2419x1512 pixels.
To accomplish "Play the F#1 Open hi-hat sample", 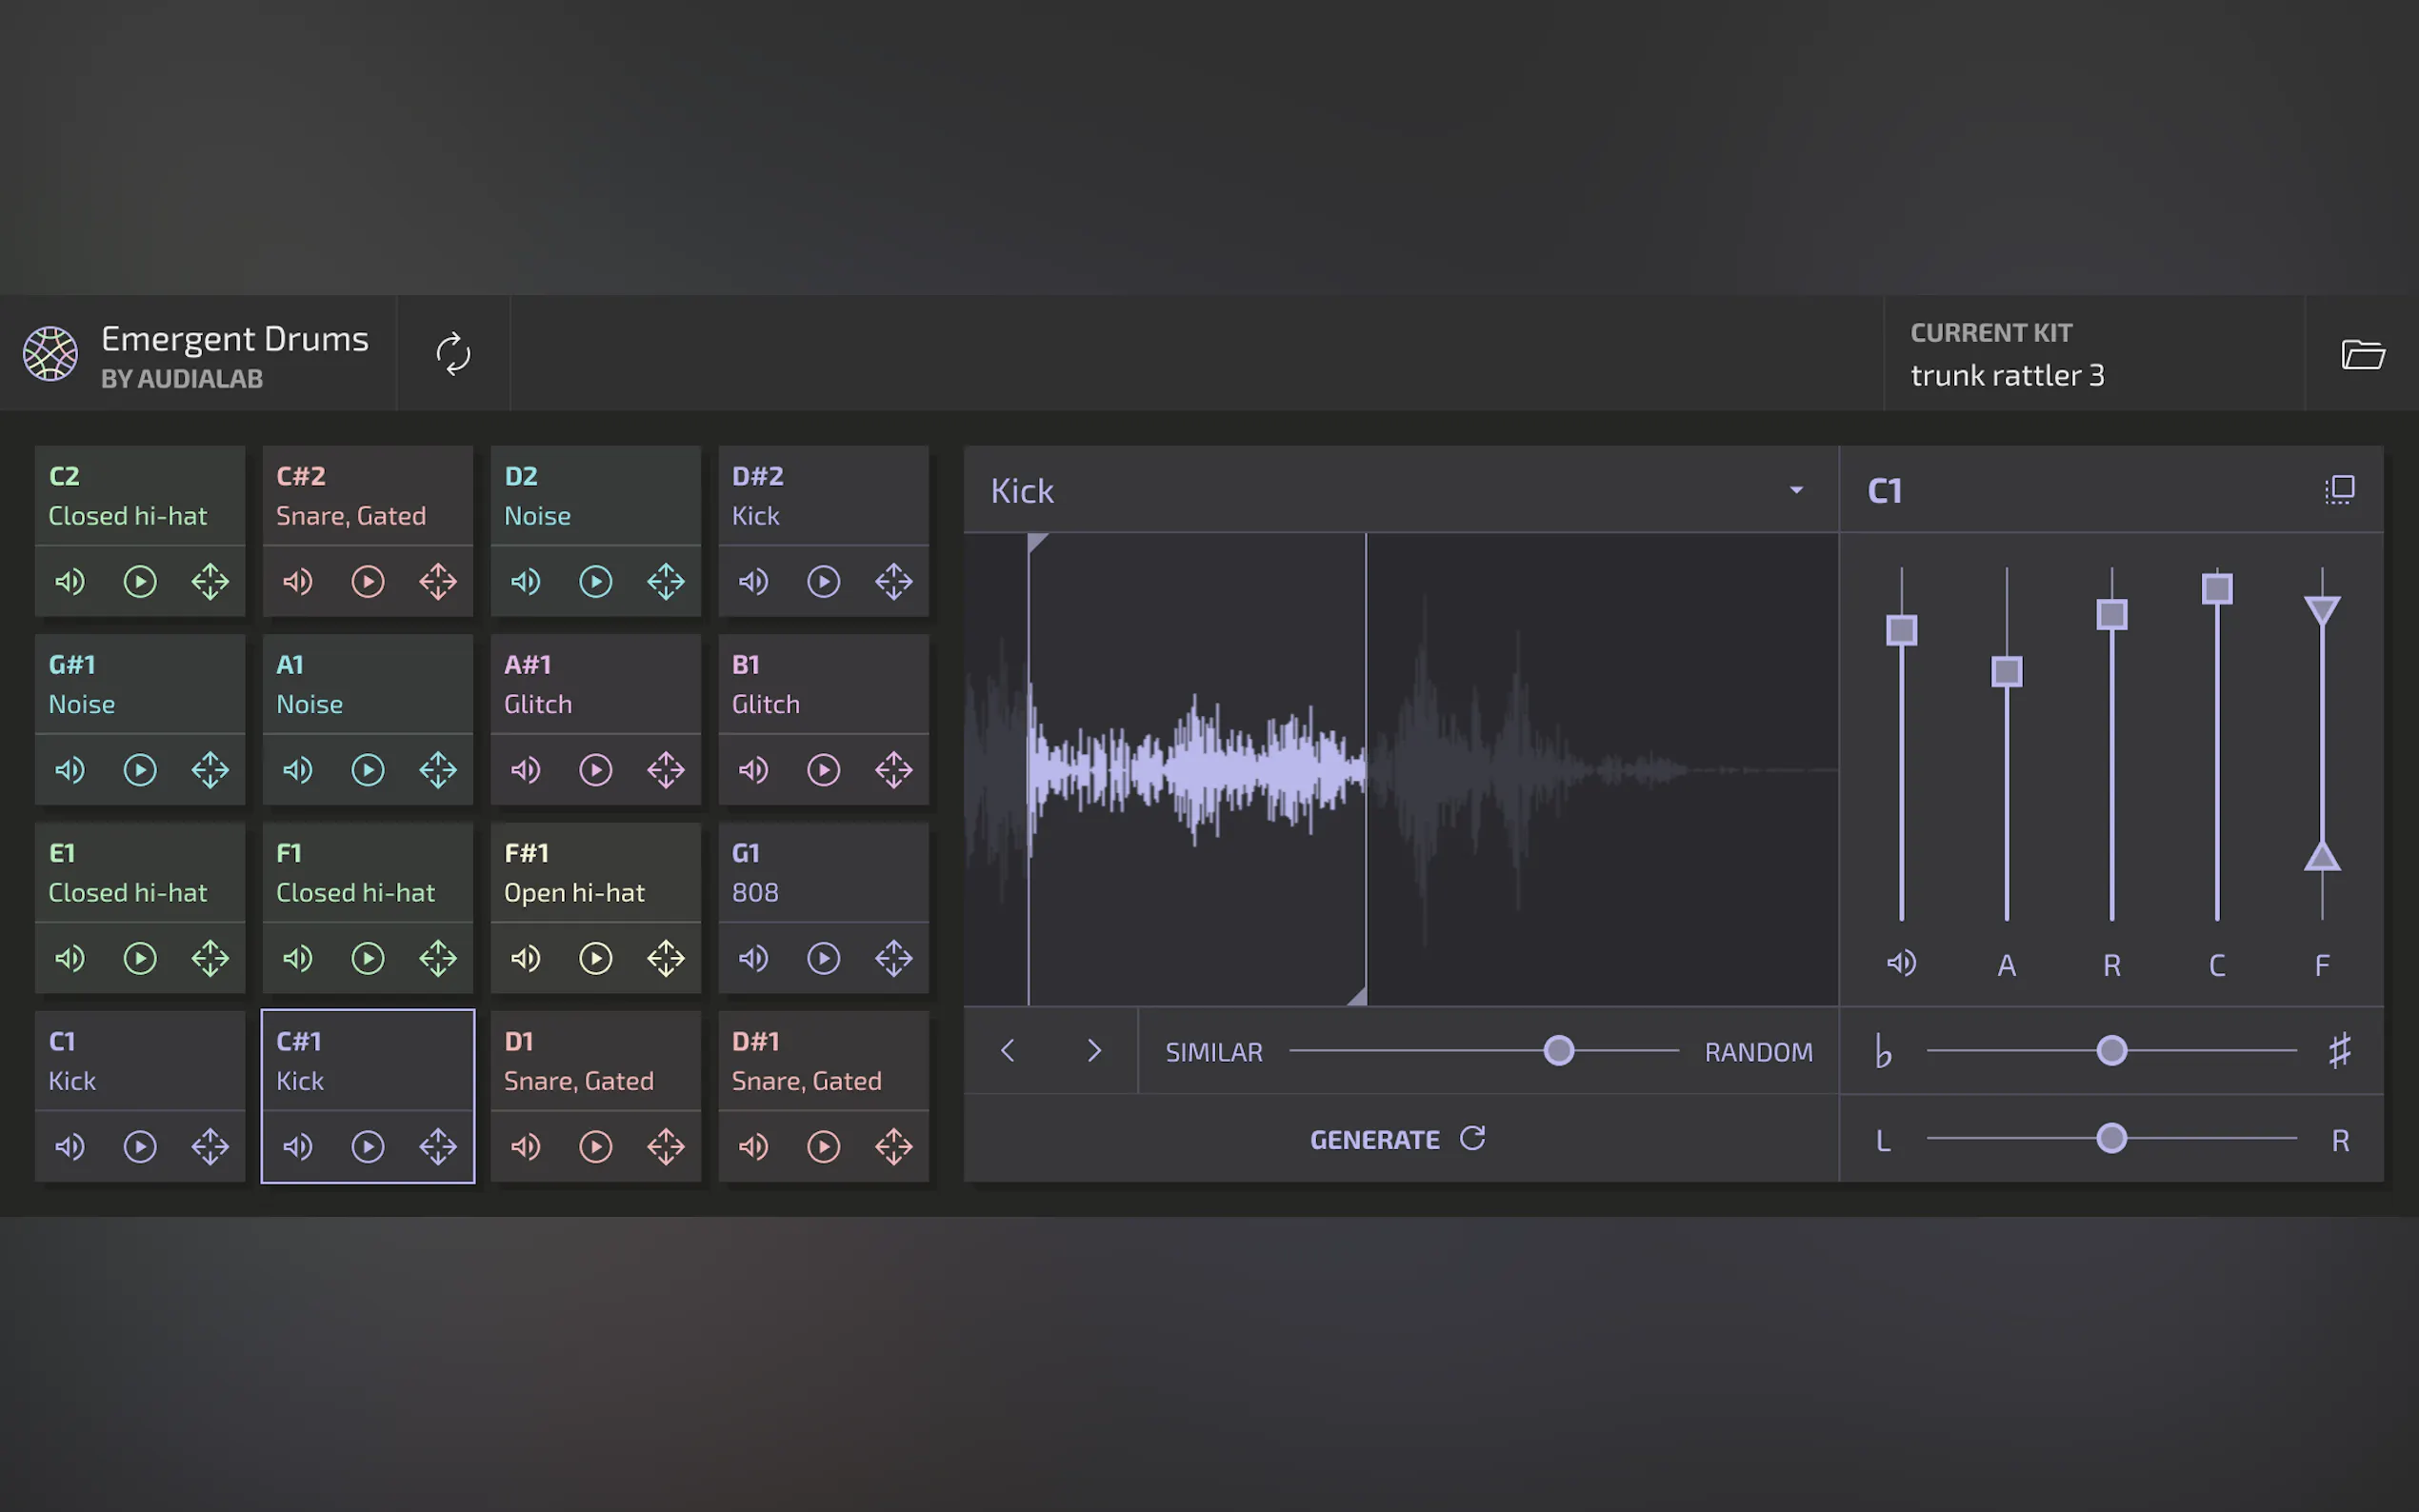I will coord(595,958).
